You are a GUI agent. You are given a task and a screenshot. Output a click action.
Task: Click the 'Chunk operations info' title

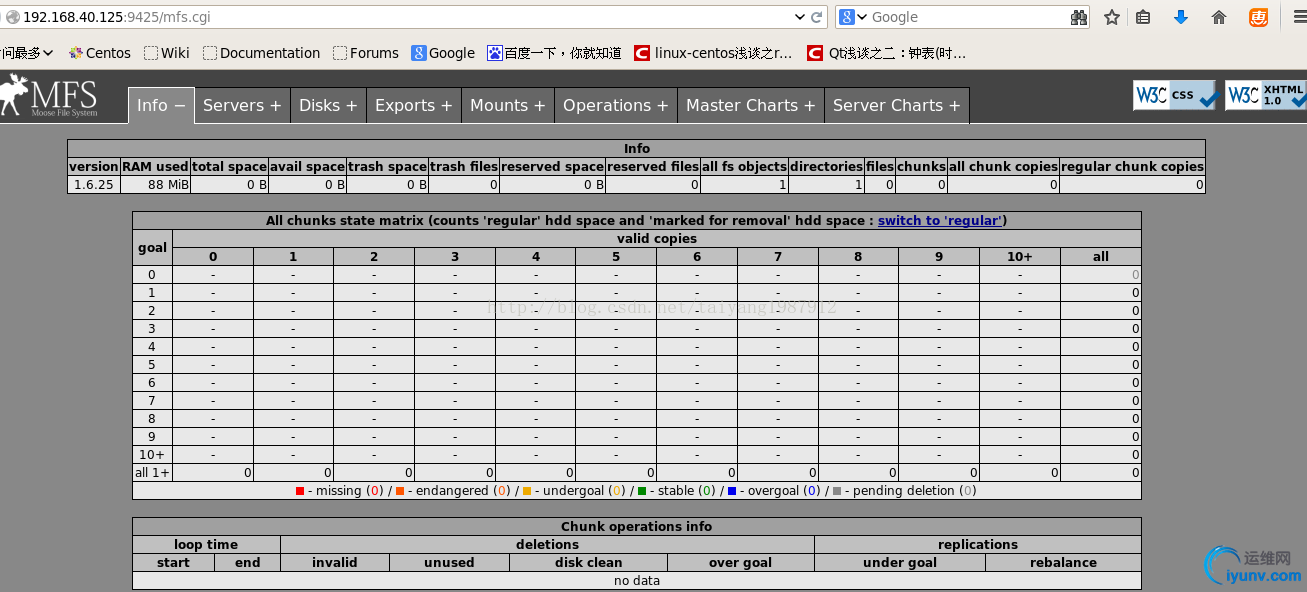tap(637, 527)
